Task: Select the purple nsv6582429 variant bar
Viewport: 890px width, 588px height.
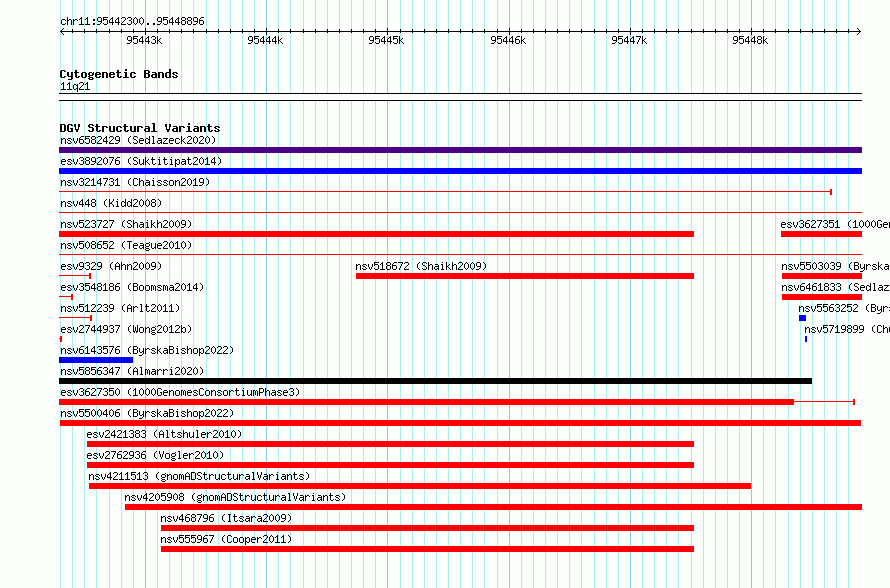Action: click(x=460, y=150)
